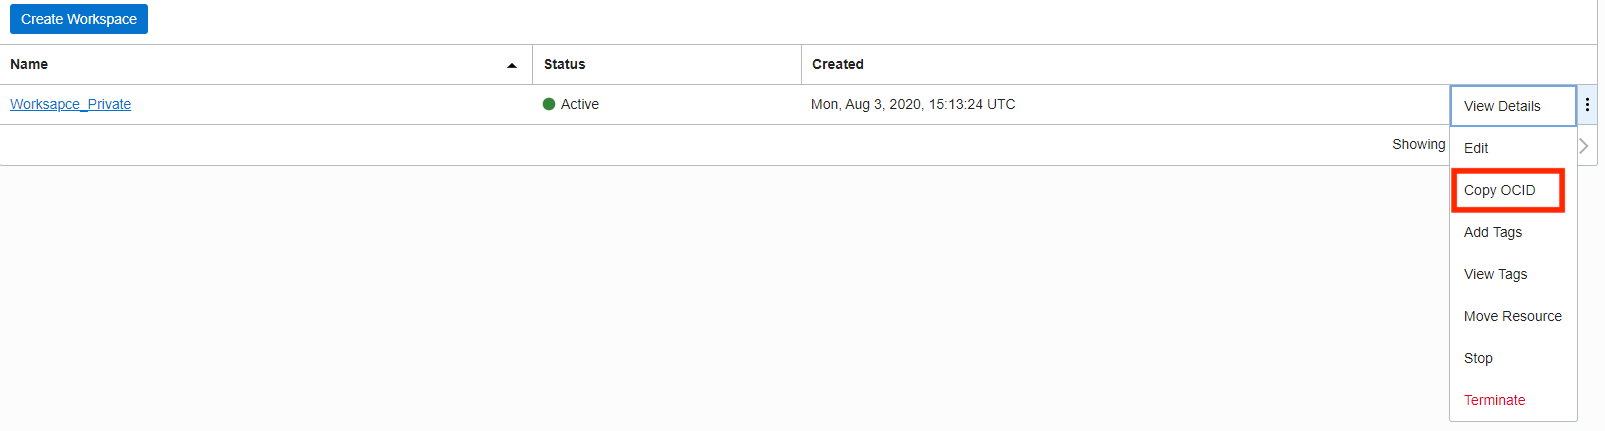Choose Copy OCID from the menu
The image size is (1605, 431).
pos(1499,190)
